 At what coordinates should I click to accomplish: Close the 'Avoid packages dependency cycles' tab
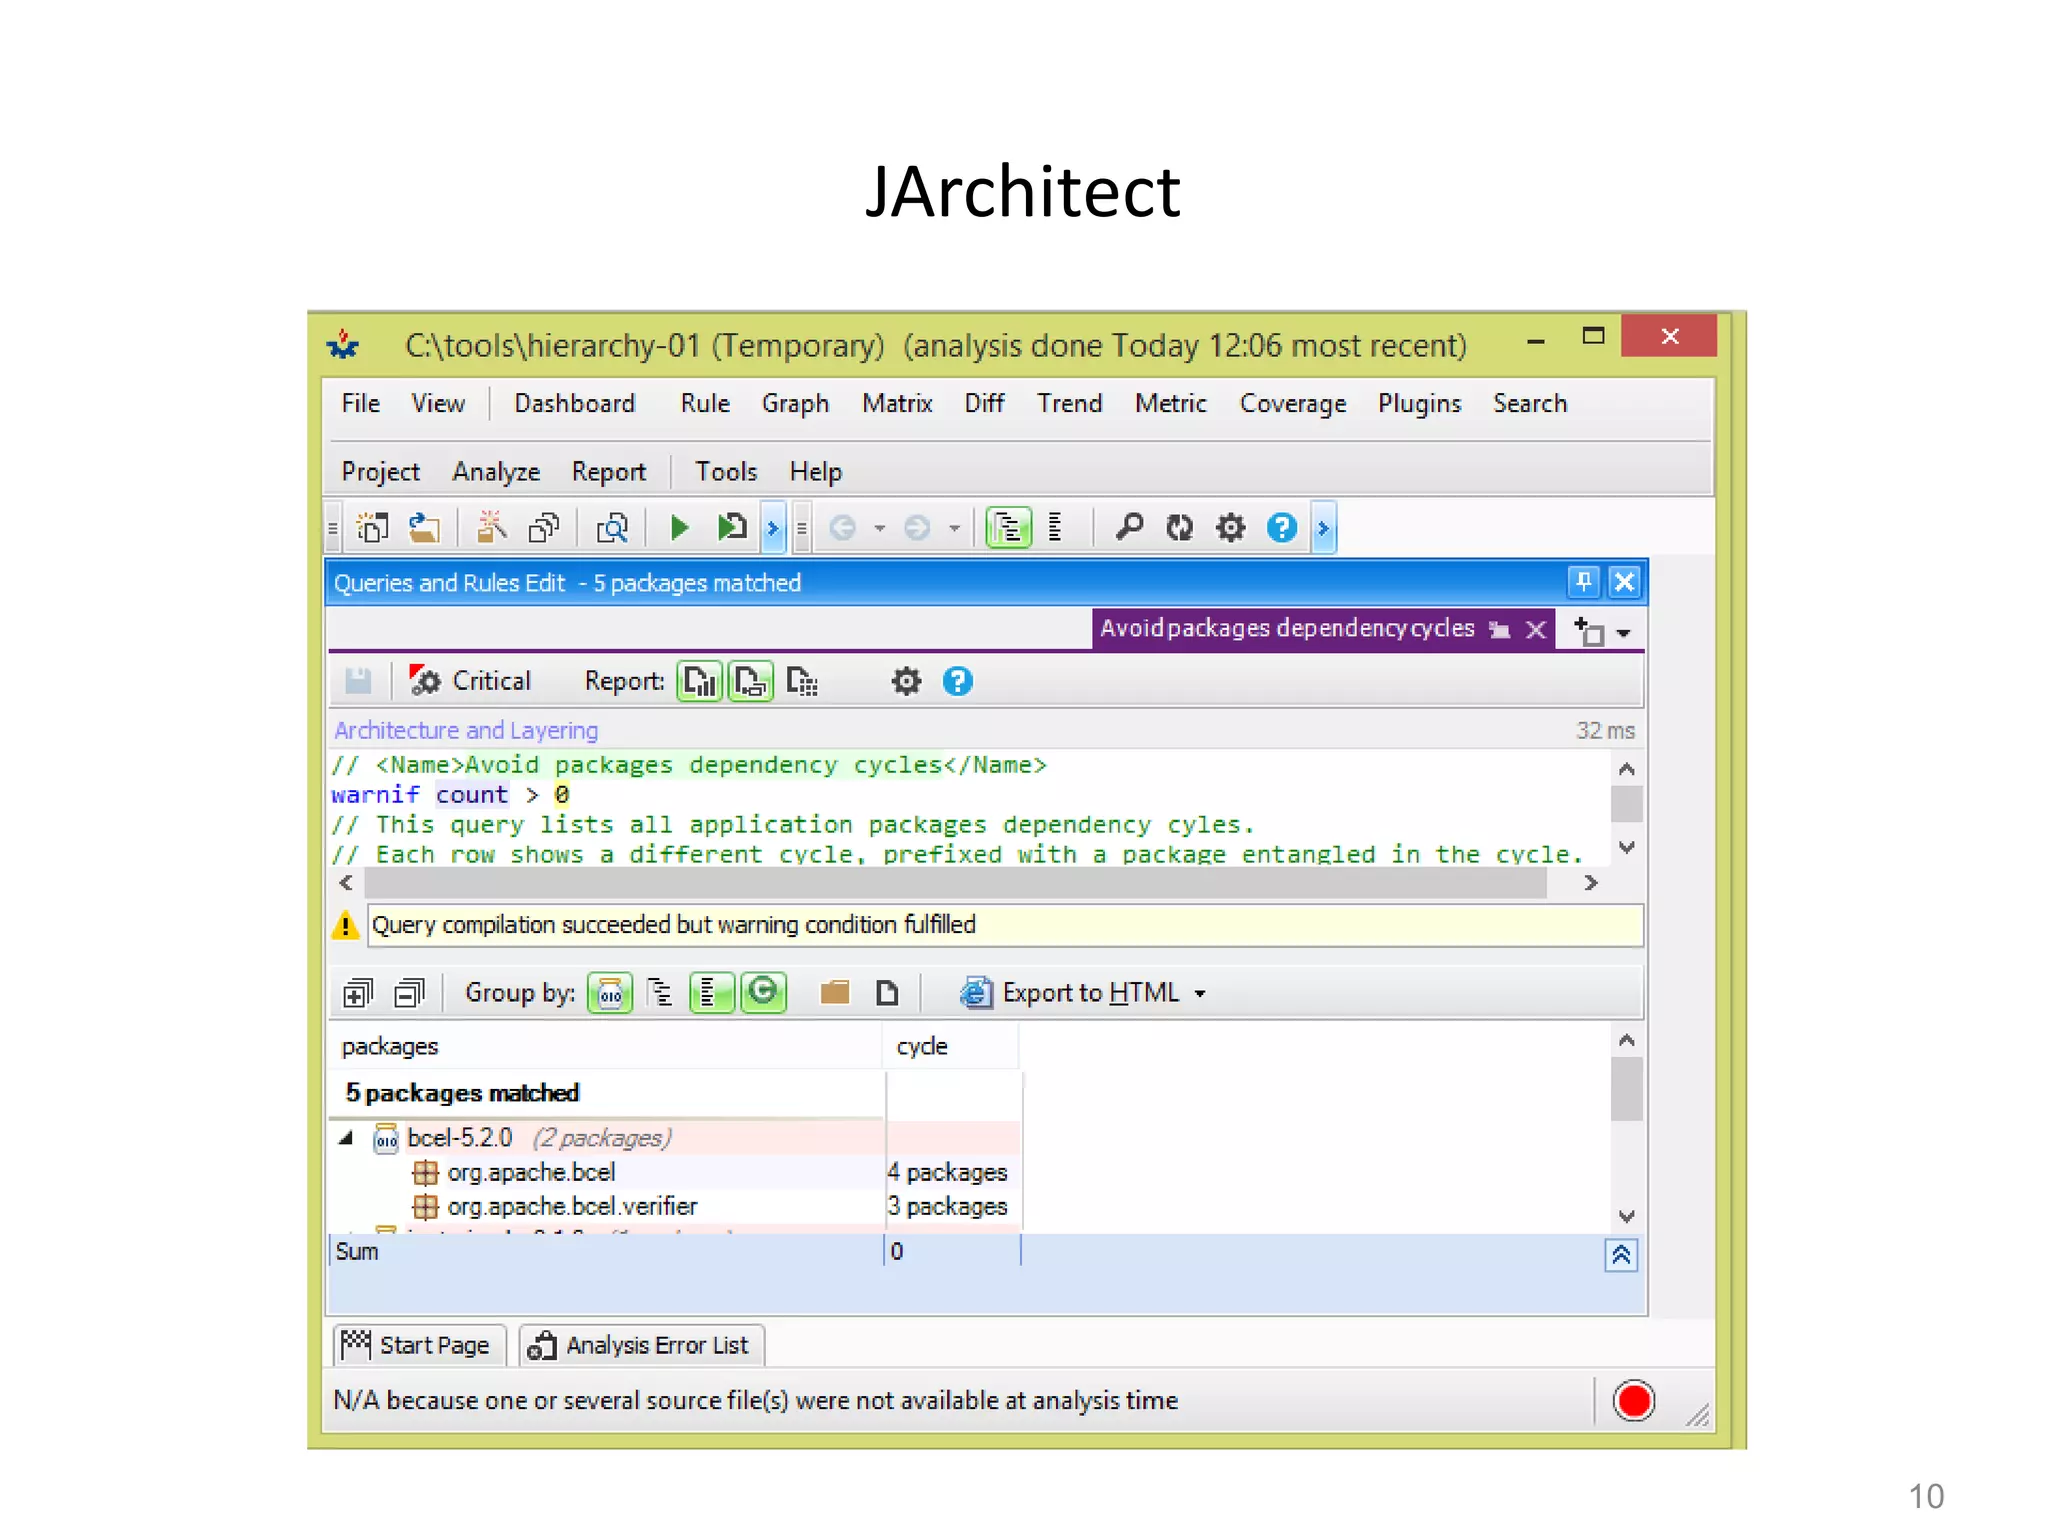pyautogui.click(x=1537, y=629)
